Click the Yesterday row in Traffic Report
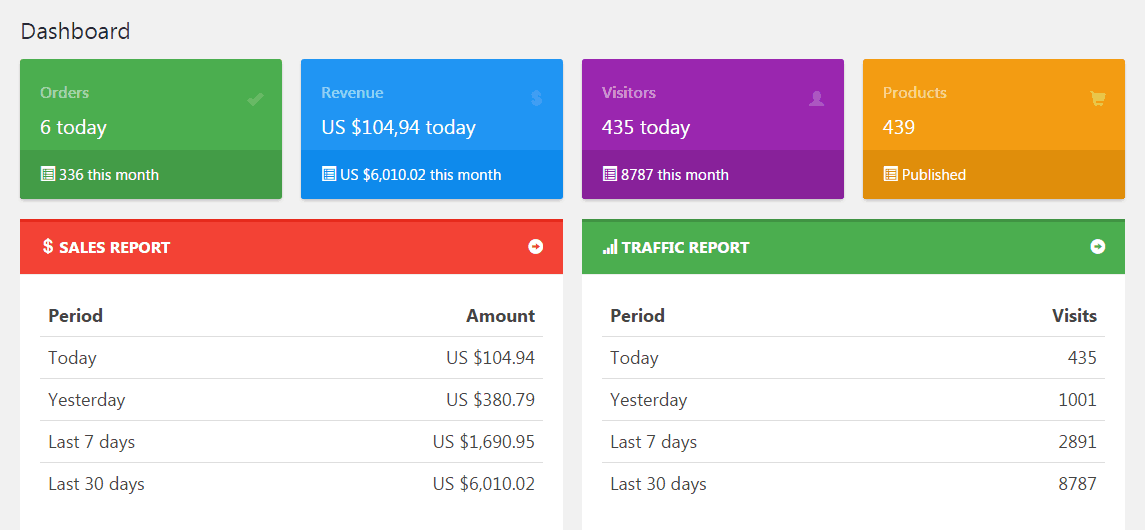 (853, 400)
